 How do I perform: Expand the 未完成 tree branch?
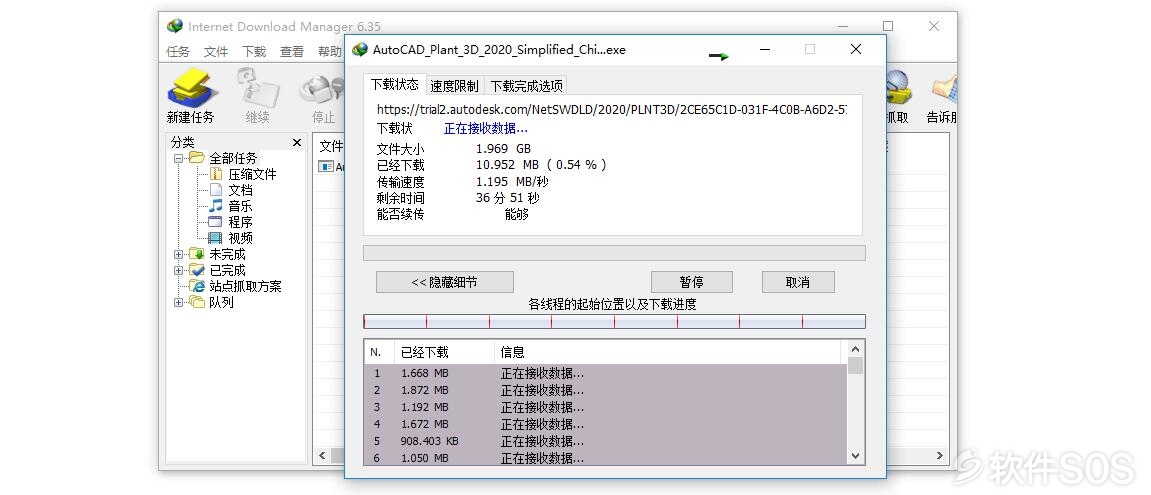[x=178, y=254]
